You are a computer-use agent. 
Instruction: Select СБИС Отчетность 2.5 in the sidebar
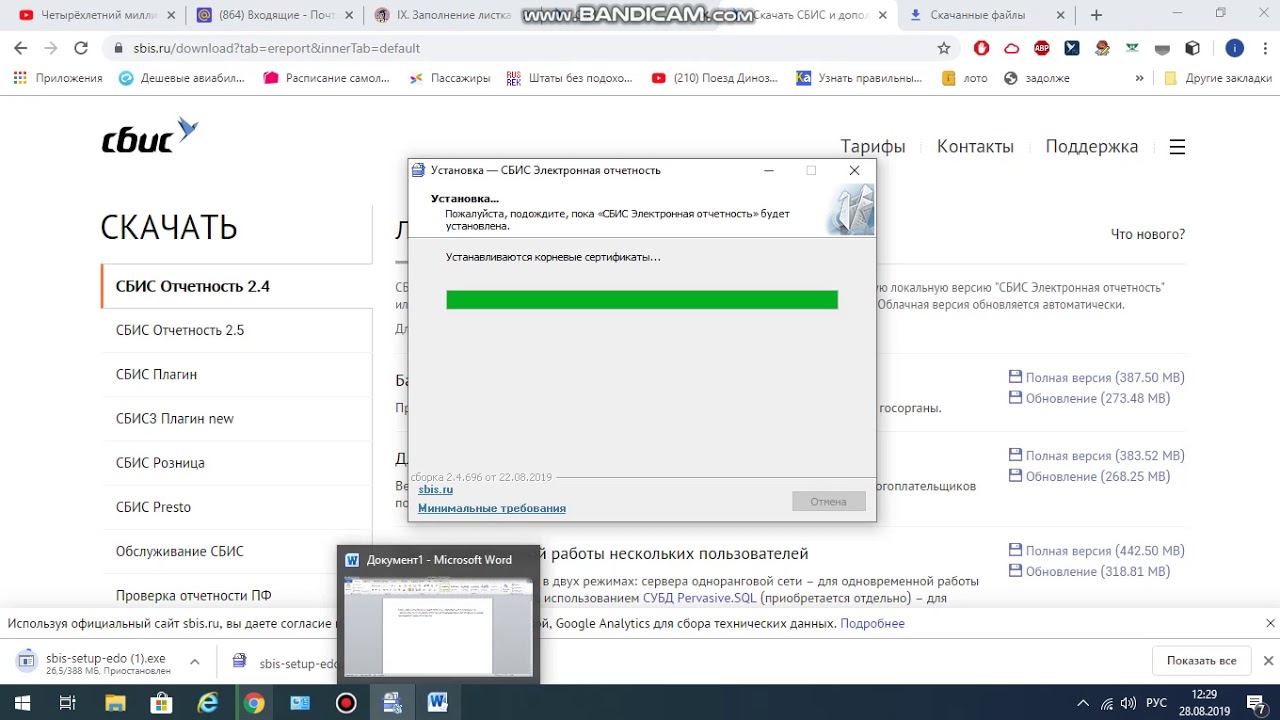click(x=237, y=330)
